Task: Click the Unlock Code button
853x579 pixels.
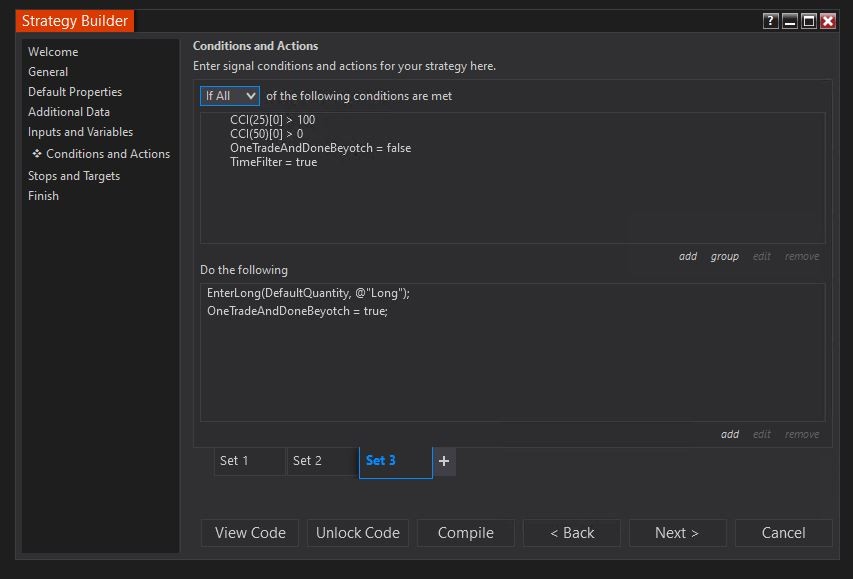Action: [357, 533]
